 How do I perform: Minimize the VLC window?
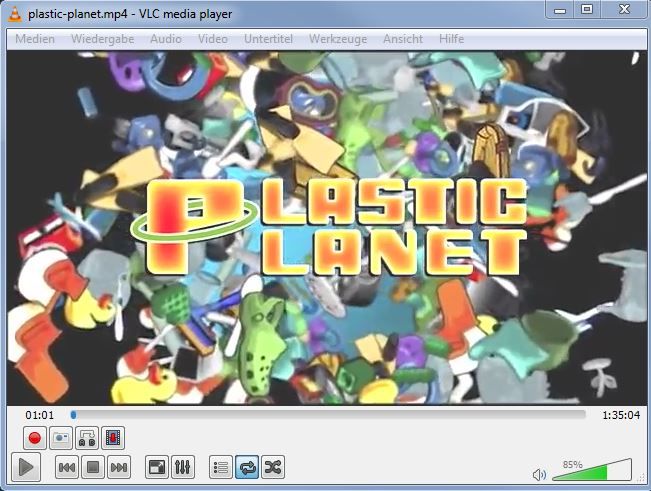pos(560,10)
